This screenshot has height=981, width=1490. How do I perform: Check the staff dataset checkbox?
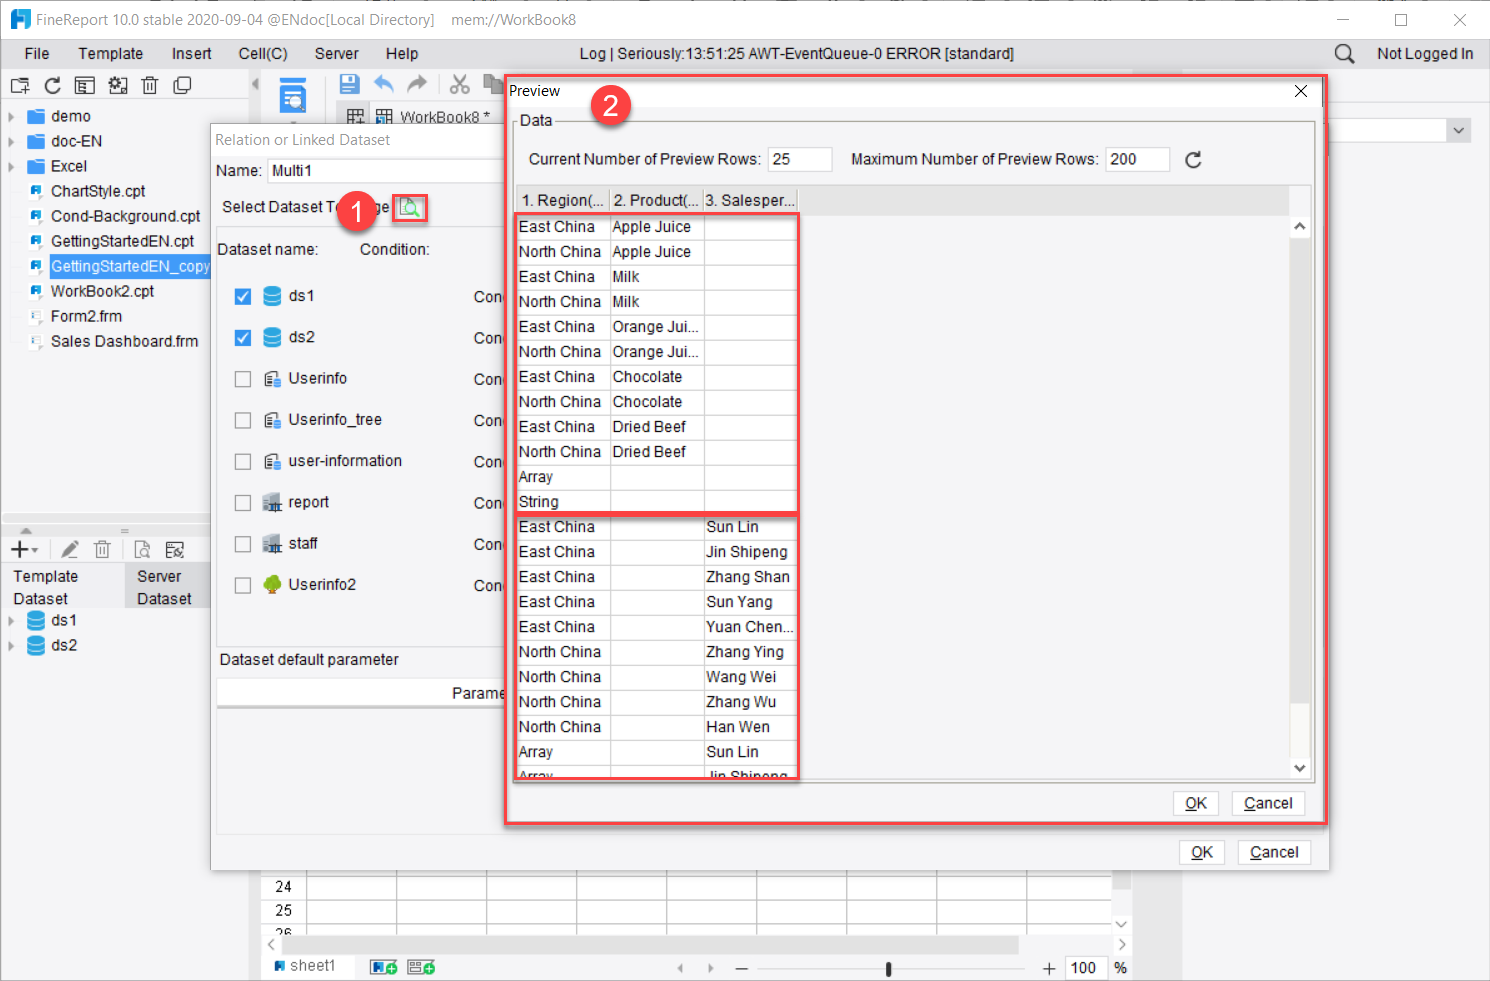coord(242,543)
